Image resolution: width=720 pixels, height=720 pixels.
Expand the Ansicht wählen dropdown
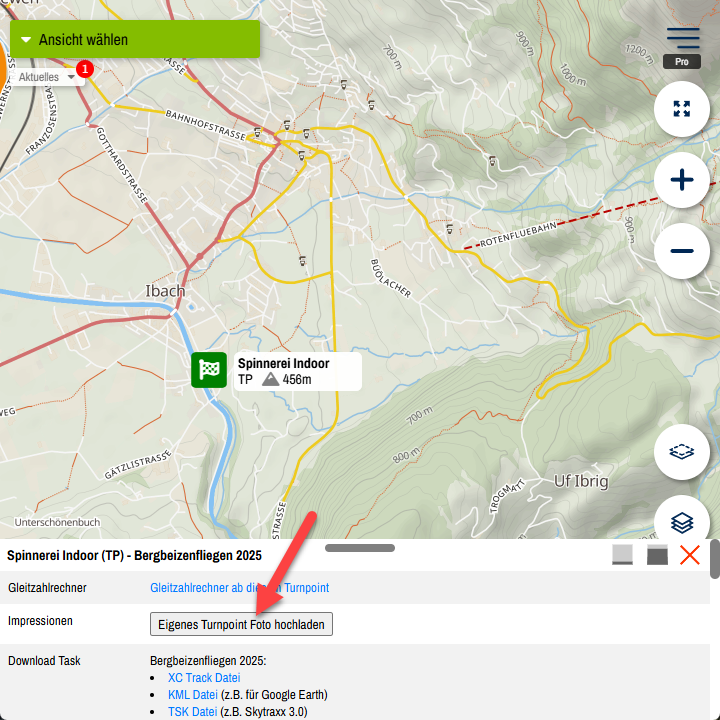point(134,40)
